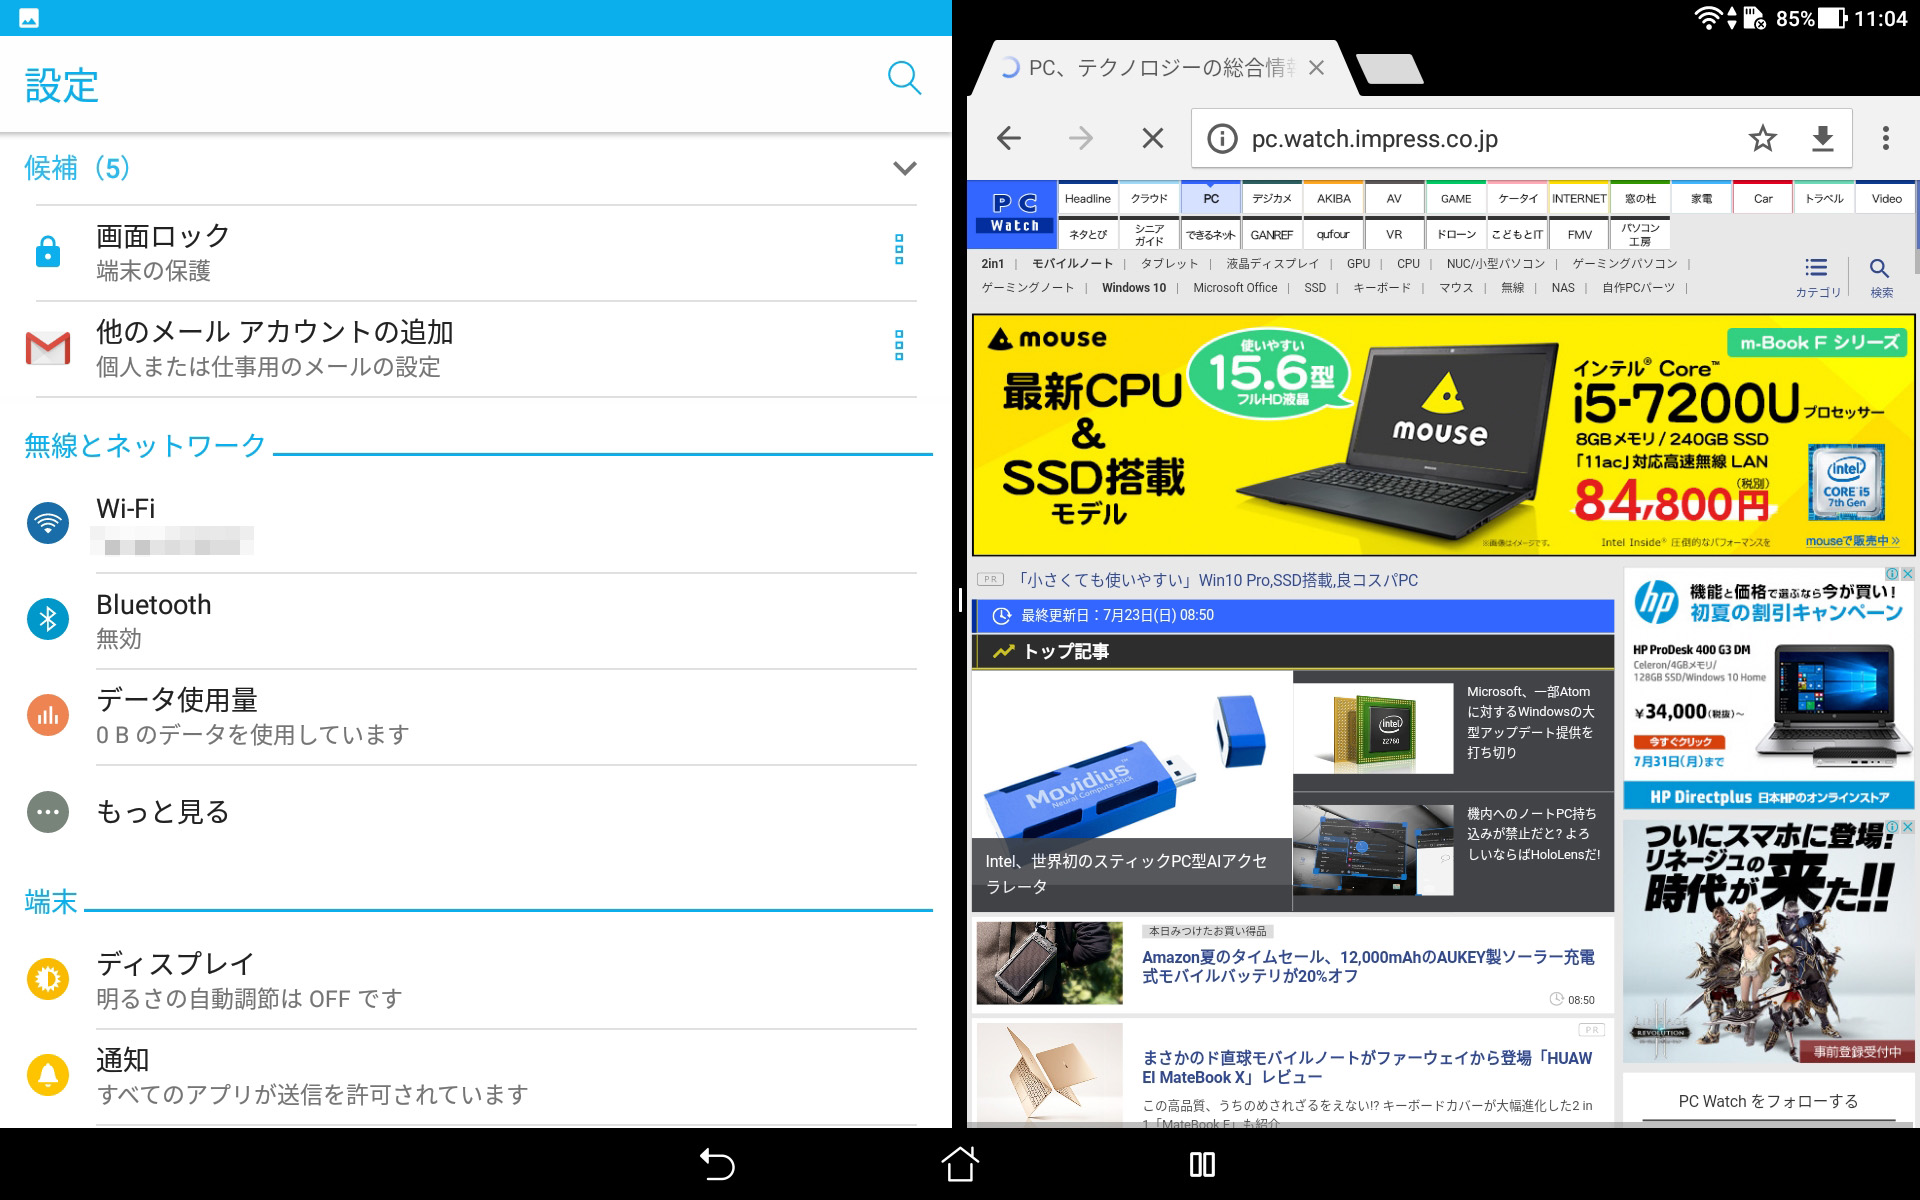Open options menu for 画面ロック suggestion

point(898,249)
